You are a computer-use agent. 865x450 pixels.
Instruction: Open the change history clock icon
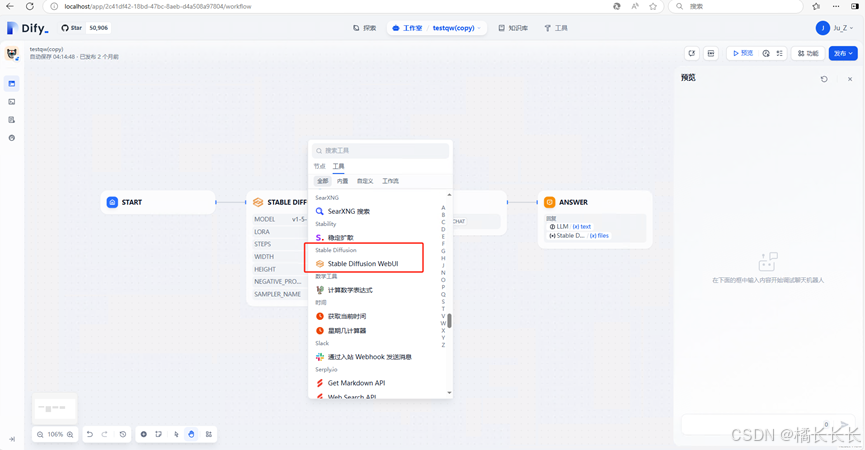tap(122, 435)
